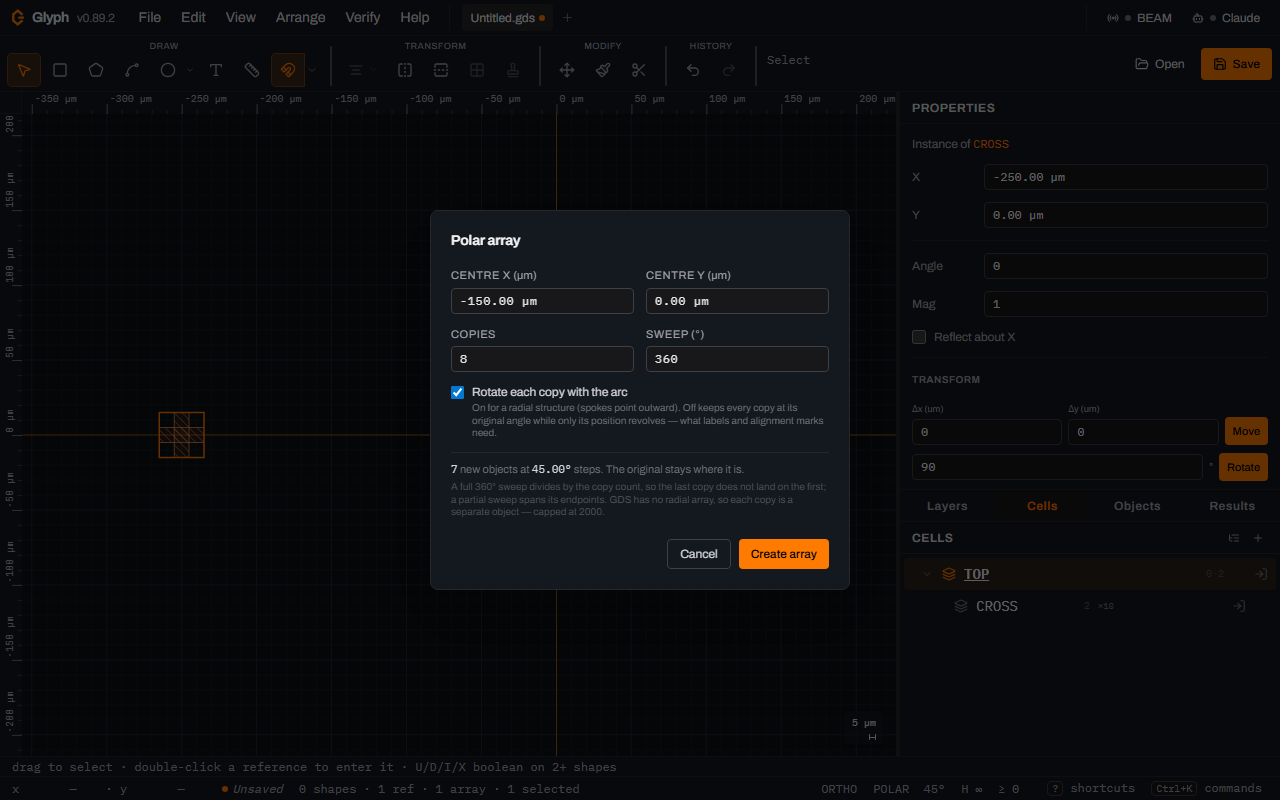
Task: Select the Cells tab
Action: click(1042, 506)
